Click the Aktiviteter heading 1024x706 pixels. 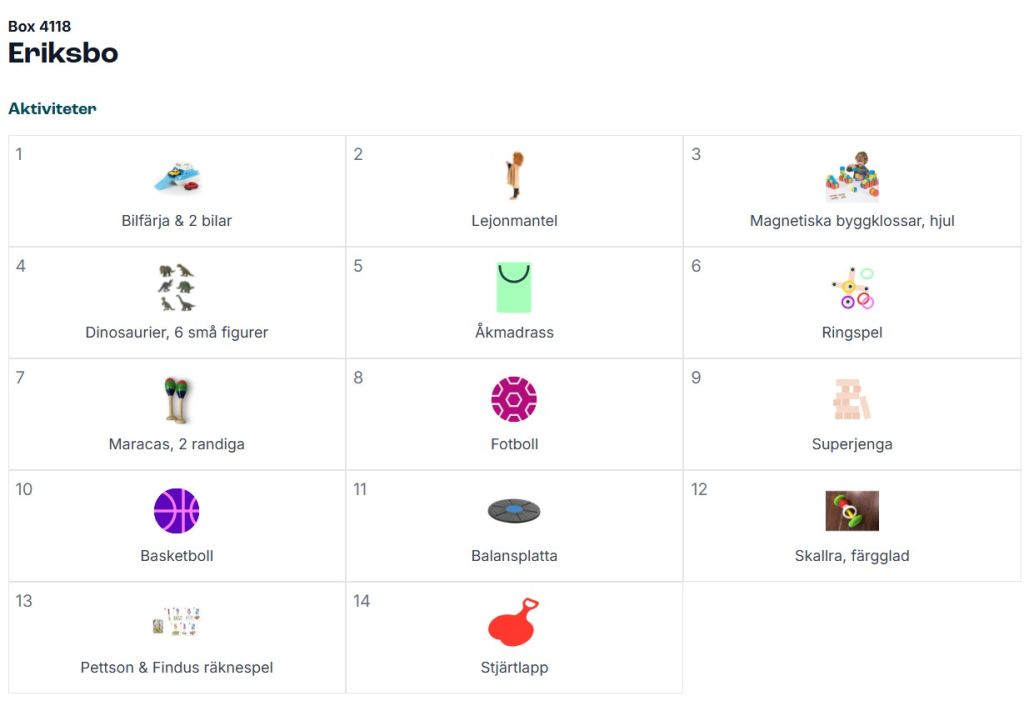pyautogui.click(x=52, y=108)
